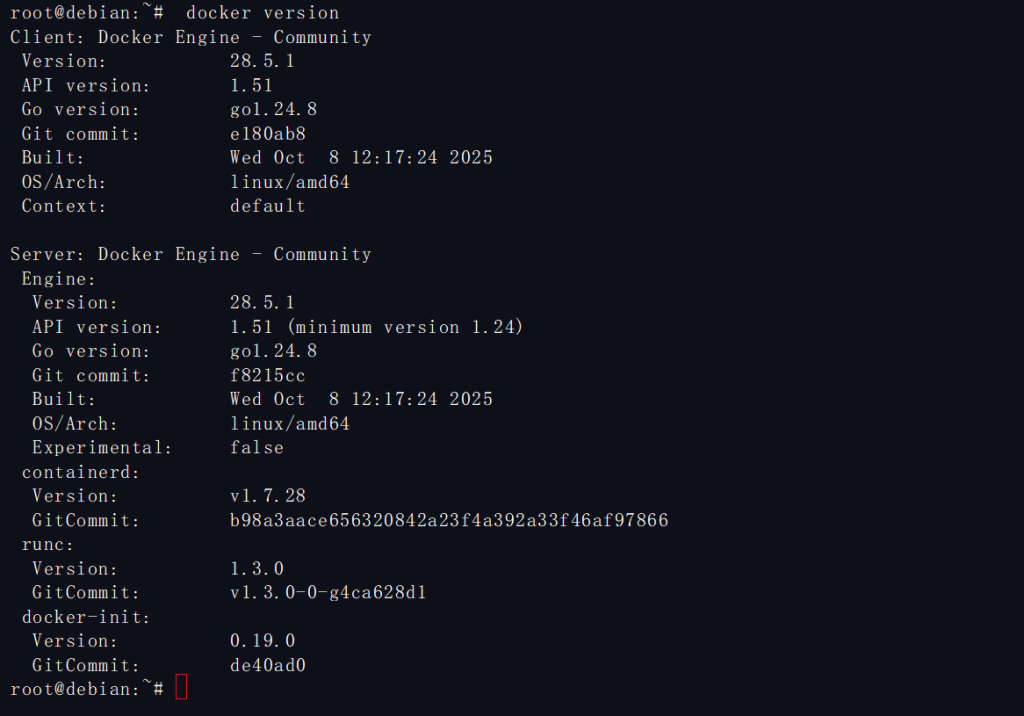Click the 'Experimental:' label
Screen dimensions: 1024x716
(x=102, y=447)
